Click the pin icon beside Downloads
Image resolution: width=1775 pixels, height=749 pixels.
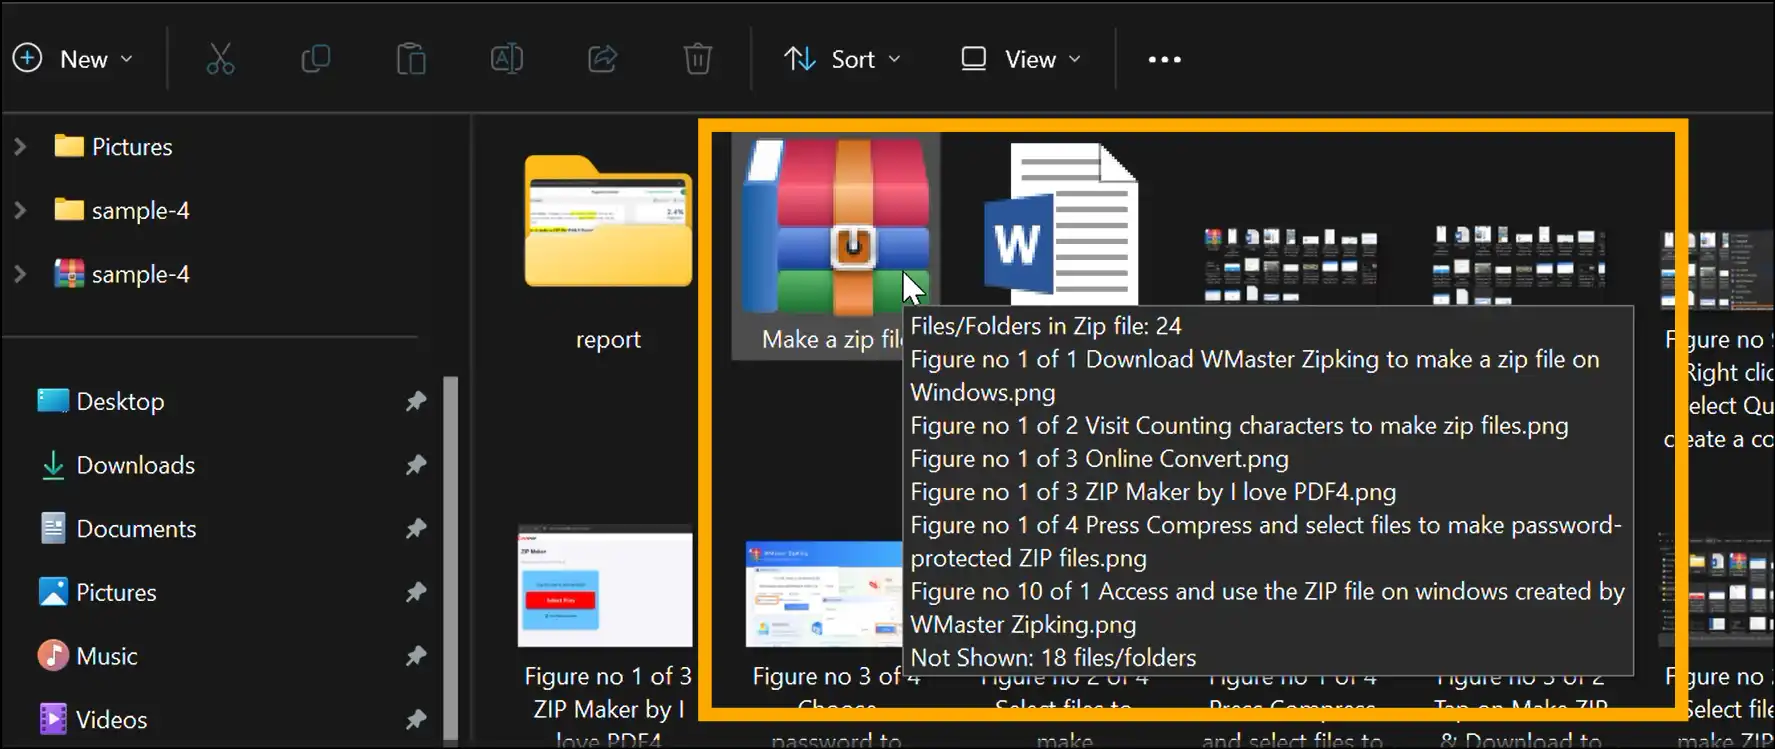point(416,465)
